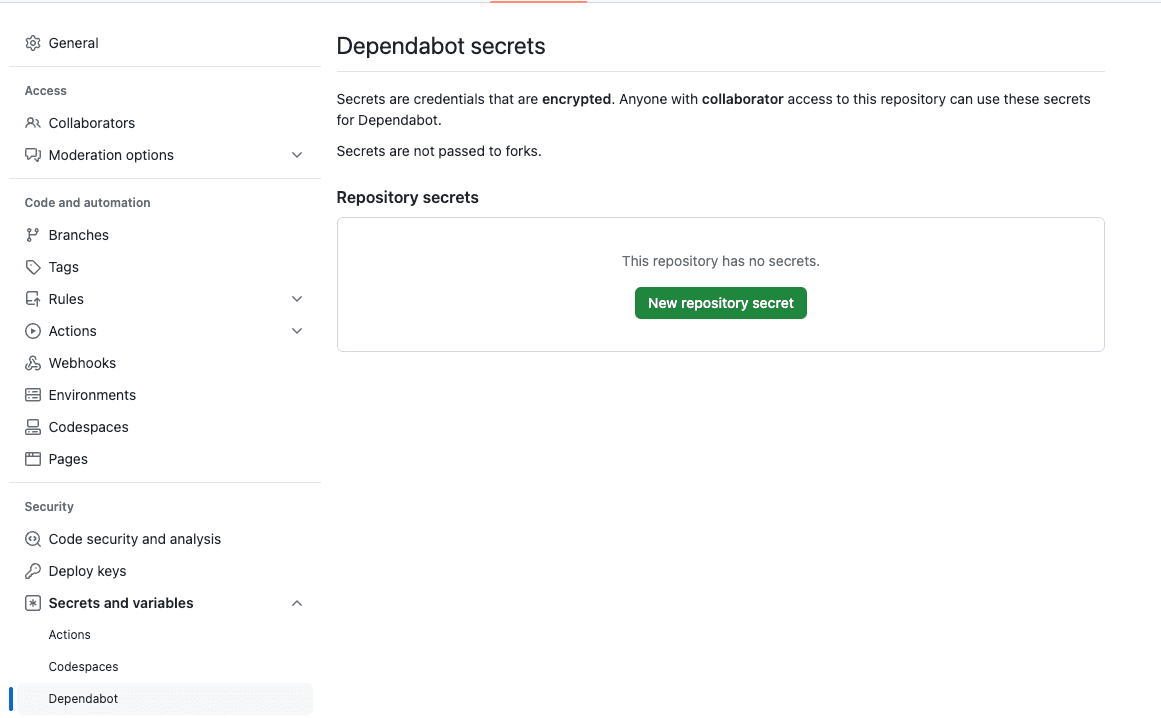
Task: Open Actions under Secrets and variables
Action: [70, 635]
